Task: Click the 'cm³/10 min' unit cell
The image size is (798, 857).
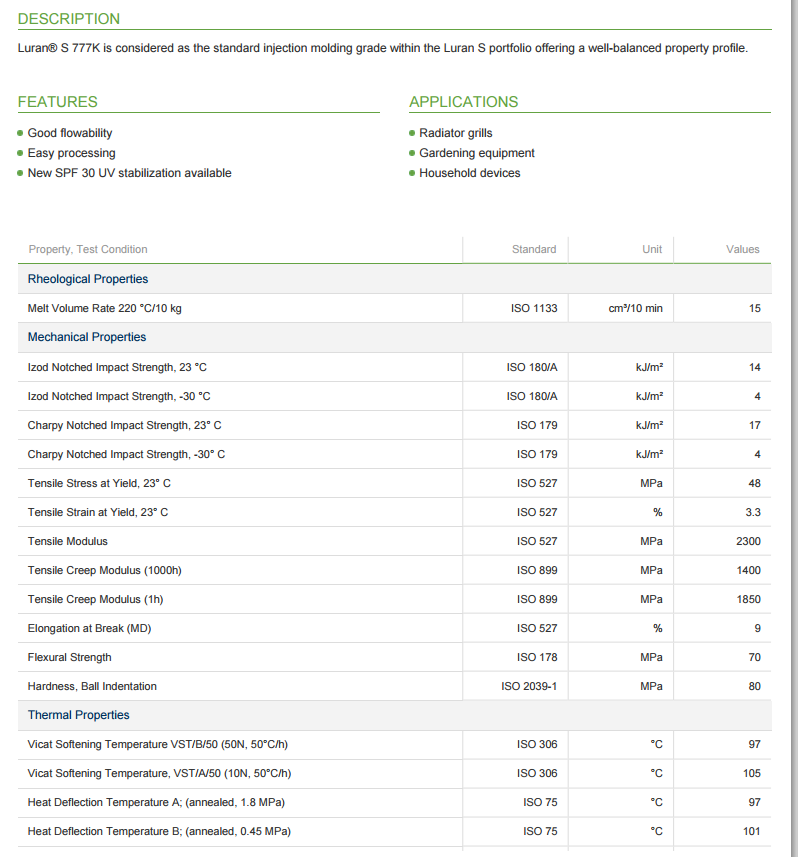Action: tap(636, 308)
